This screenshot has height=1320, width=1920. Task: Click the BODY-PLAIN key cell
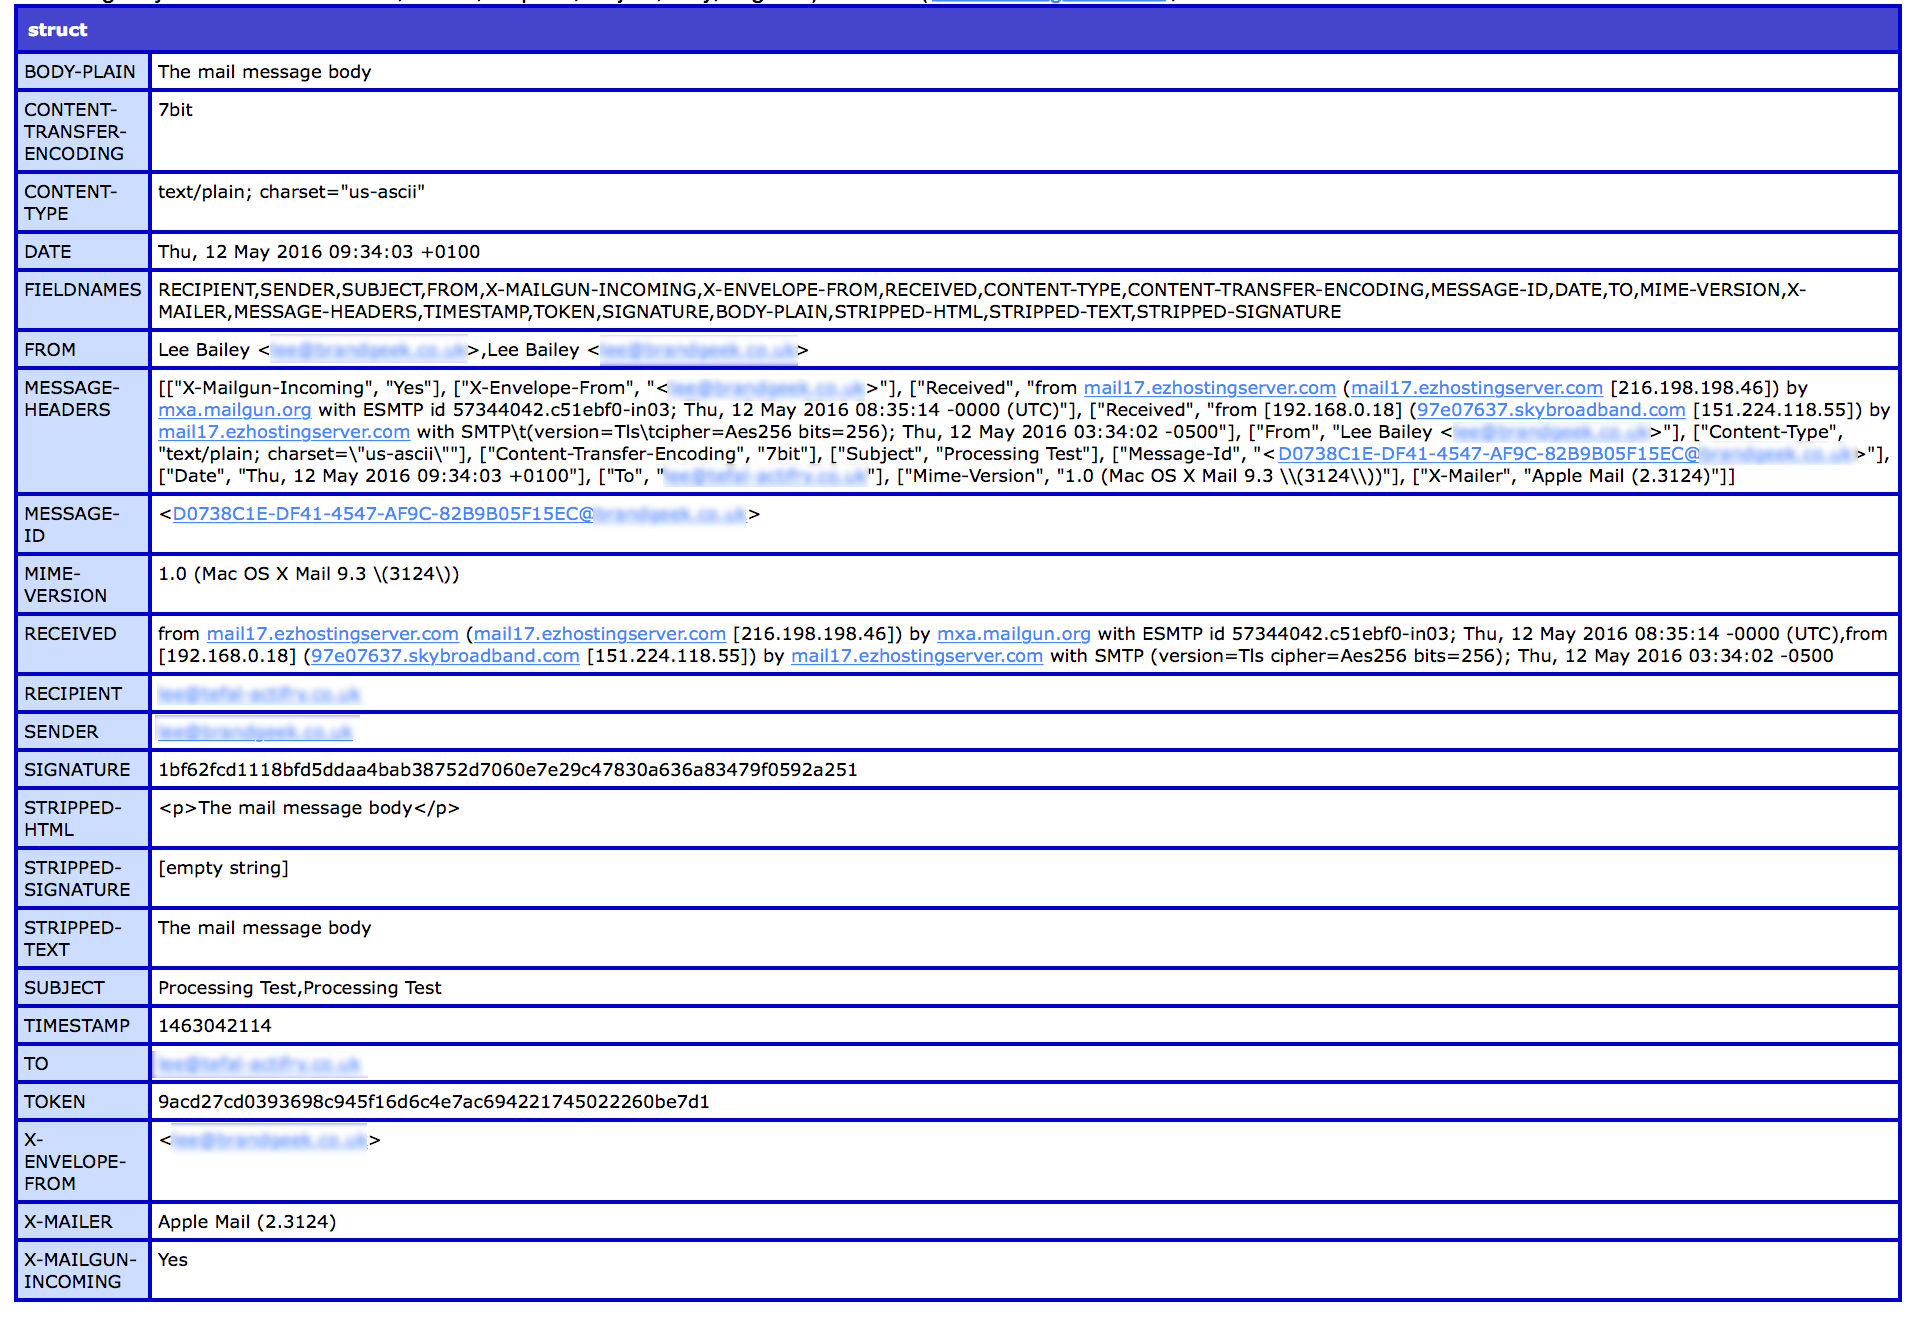pyautogui.click(x=79, y=72)
